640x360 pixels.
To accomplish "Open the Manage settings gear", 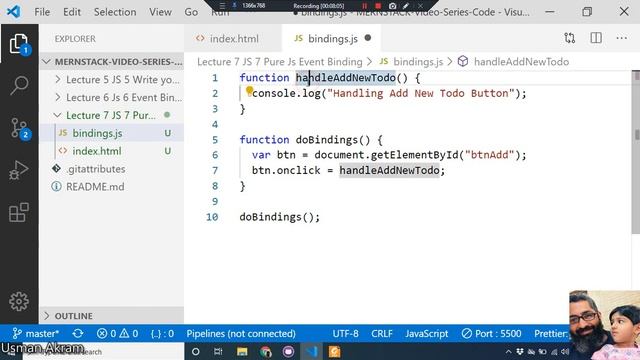I will tap(19, 302).
